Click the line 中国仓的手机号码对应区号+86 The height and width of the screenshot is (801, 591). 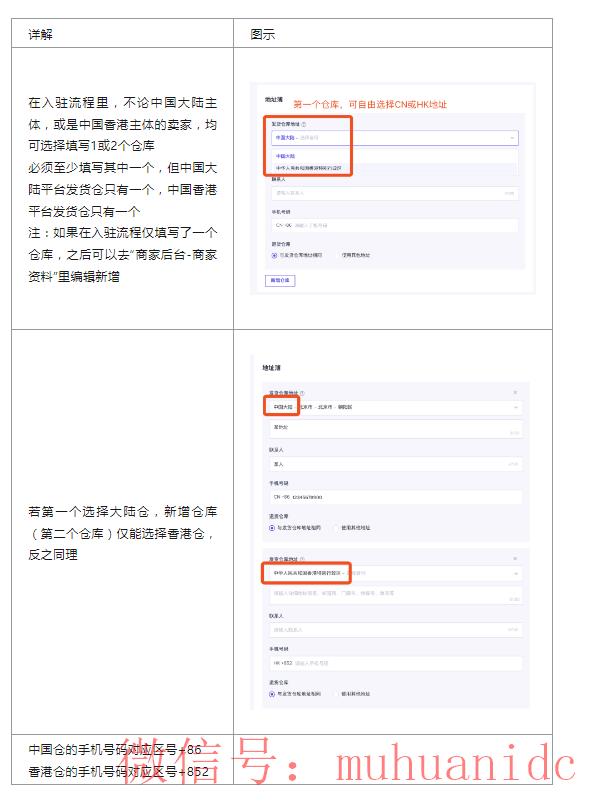114,750
